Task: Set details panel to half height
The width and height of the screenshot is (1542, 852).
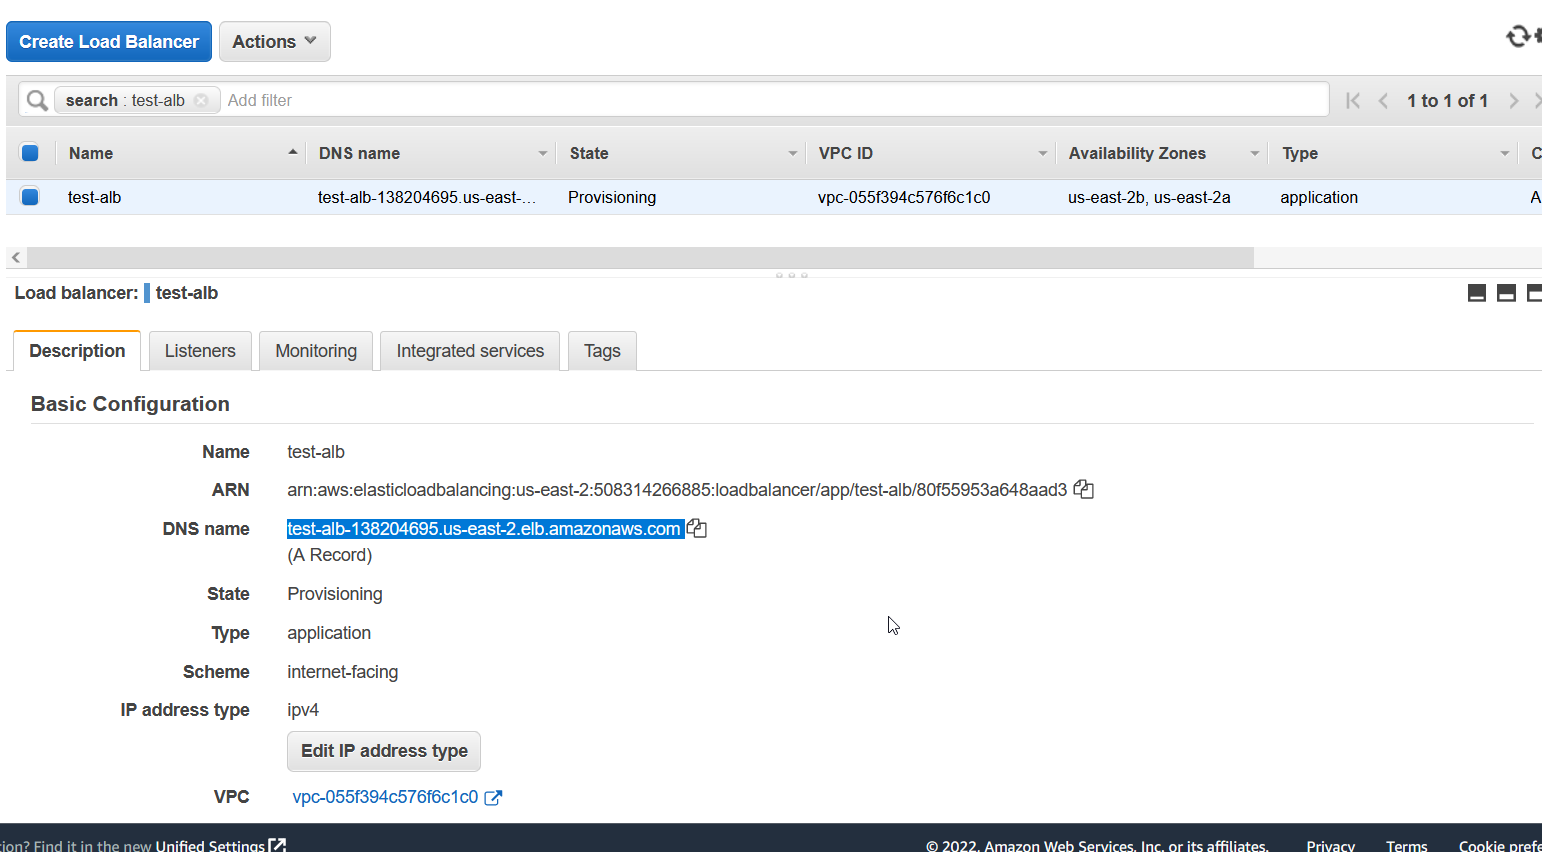Action: 1506,293
